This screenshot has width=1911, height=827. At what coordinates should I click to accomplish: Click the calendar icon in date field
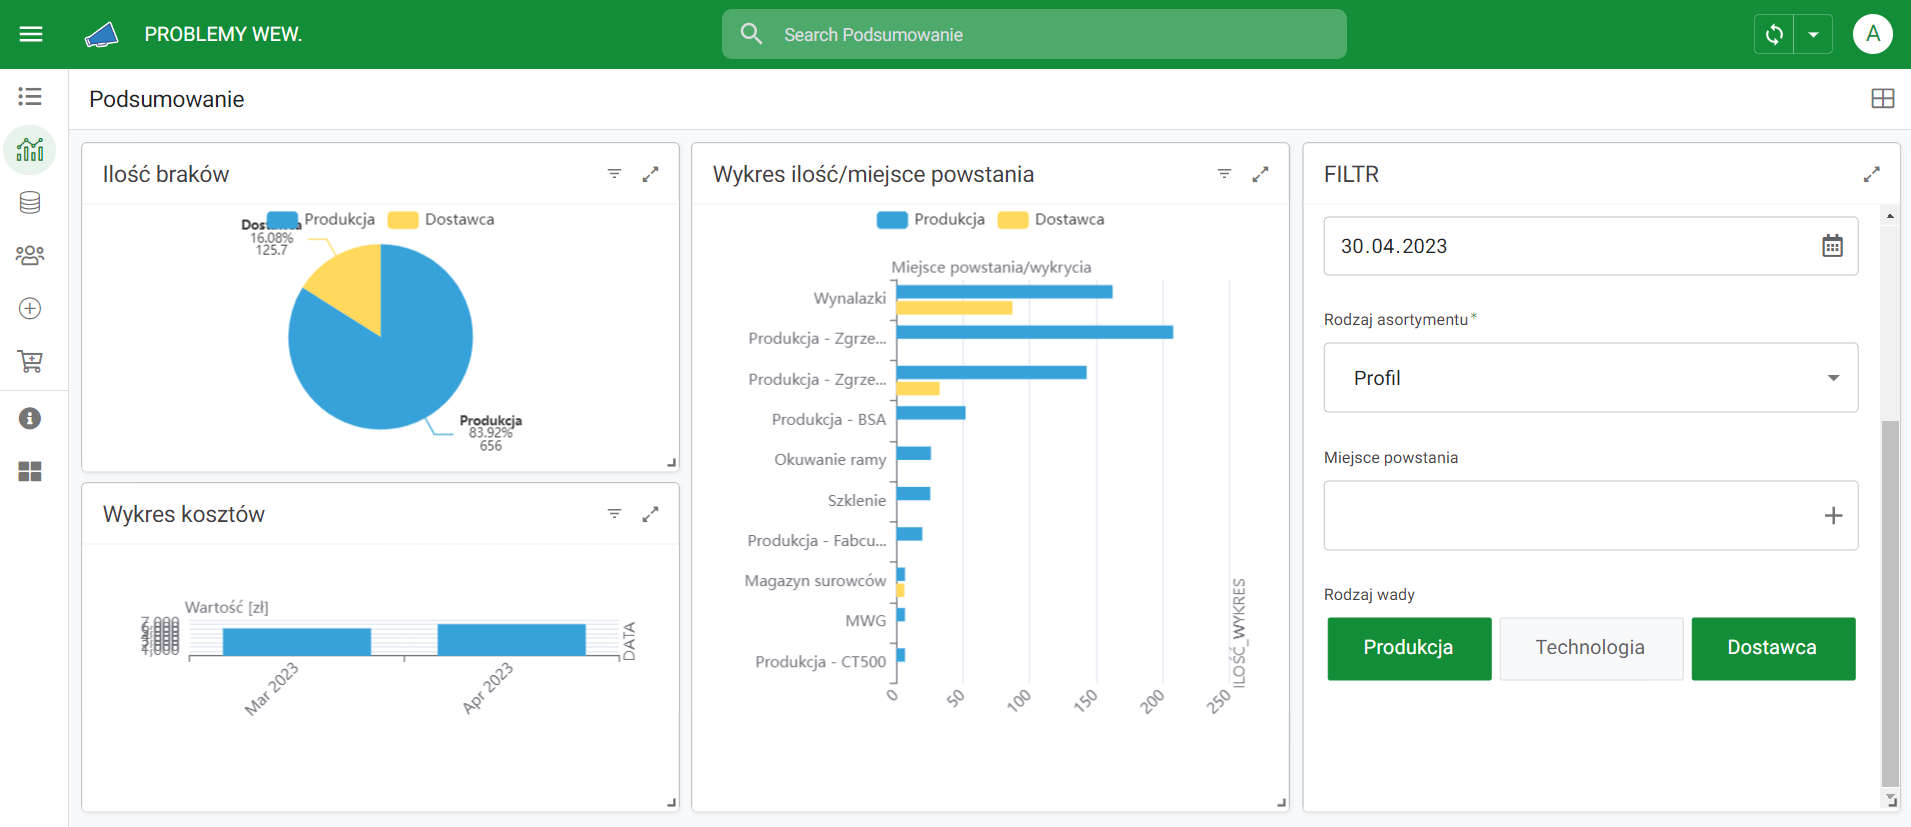(1831, 246)
